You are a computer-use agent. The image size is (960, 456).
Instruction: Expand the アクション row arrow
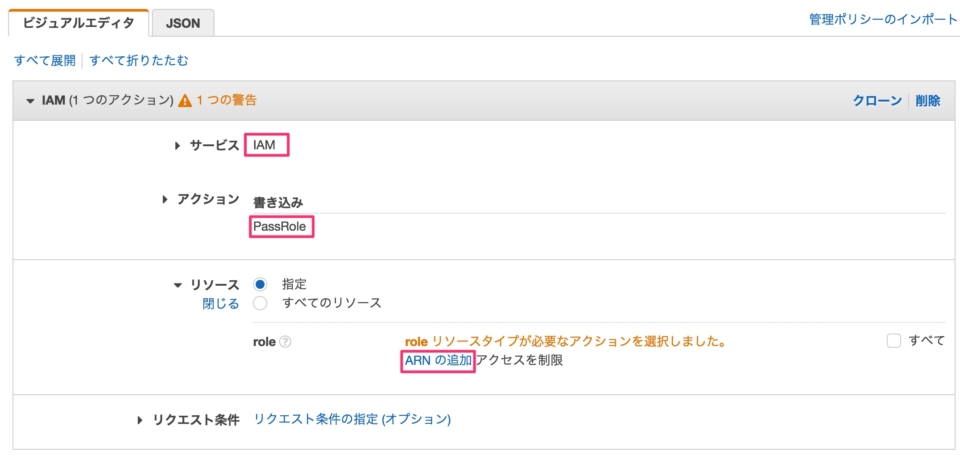tap(165, 200)
